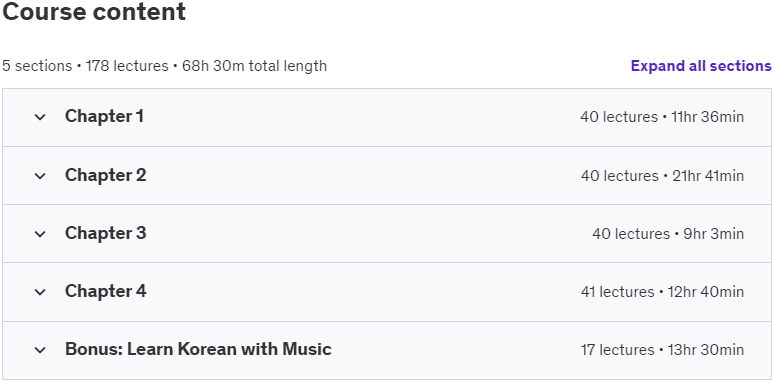Screen dimensions: 774x382
Task: Expand Chapter 1 using its chevron arrow
Action: coord(40,117)
